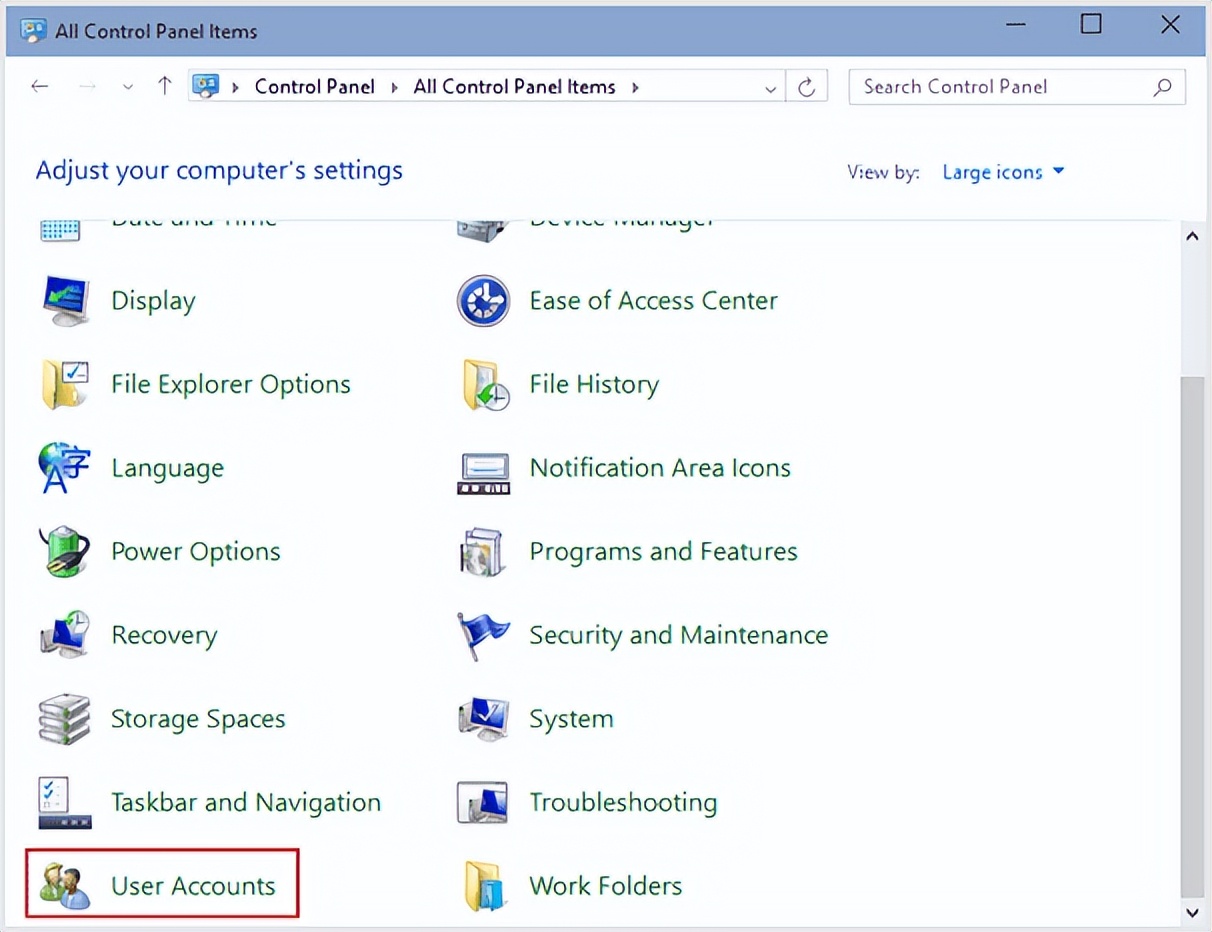The width and height of the screenshot is (1212, 932).
Task: Click the refresh button beside address bar
Action: 806,88
